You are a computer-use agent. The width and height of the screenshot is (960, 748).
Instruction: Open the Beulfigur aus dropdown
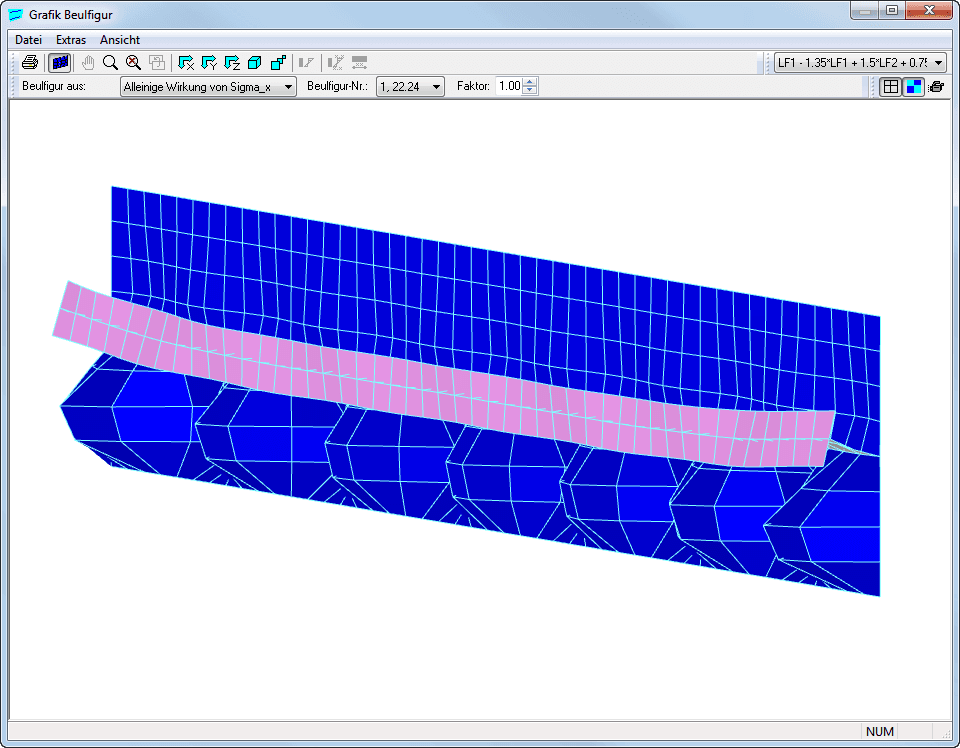208,87
